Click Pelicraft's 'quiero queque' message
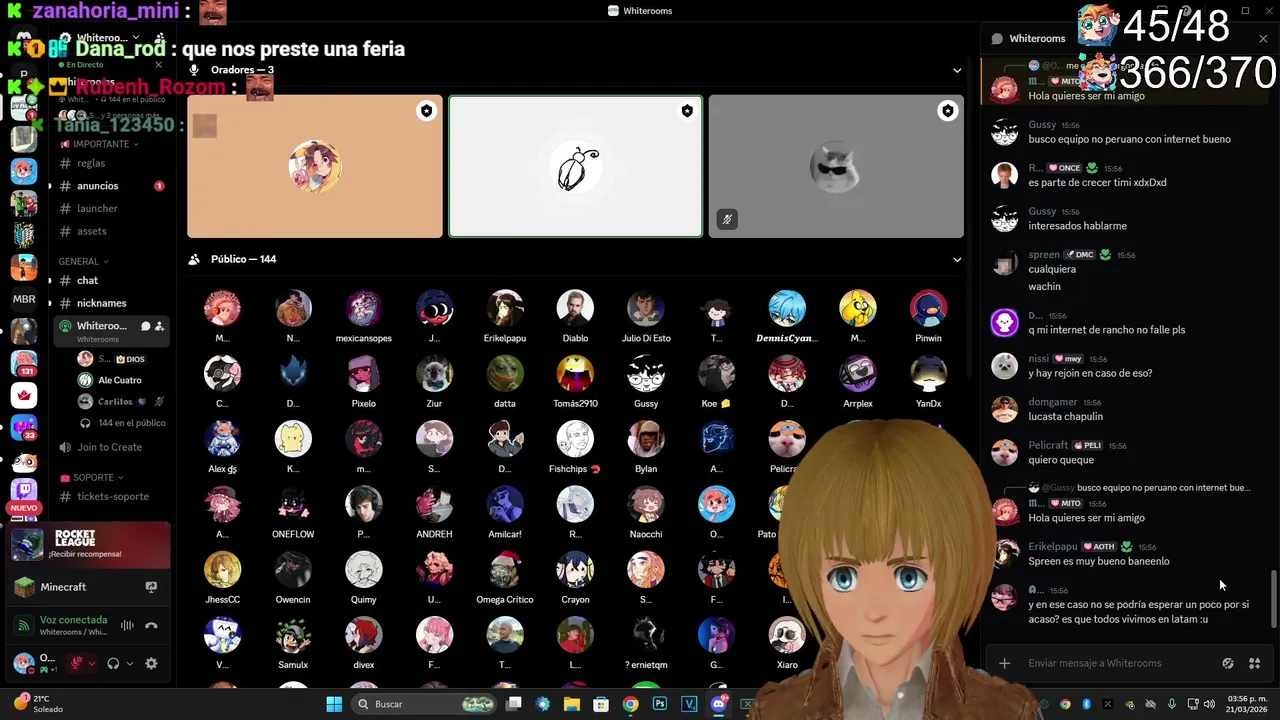The image size is (1280, 720). point(1061,460)
